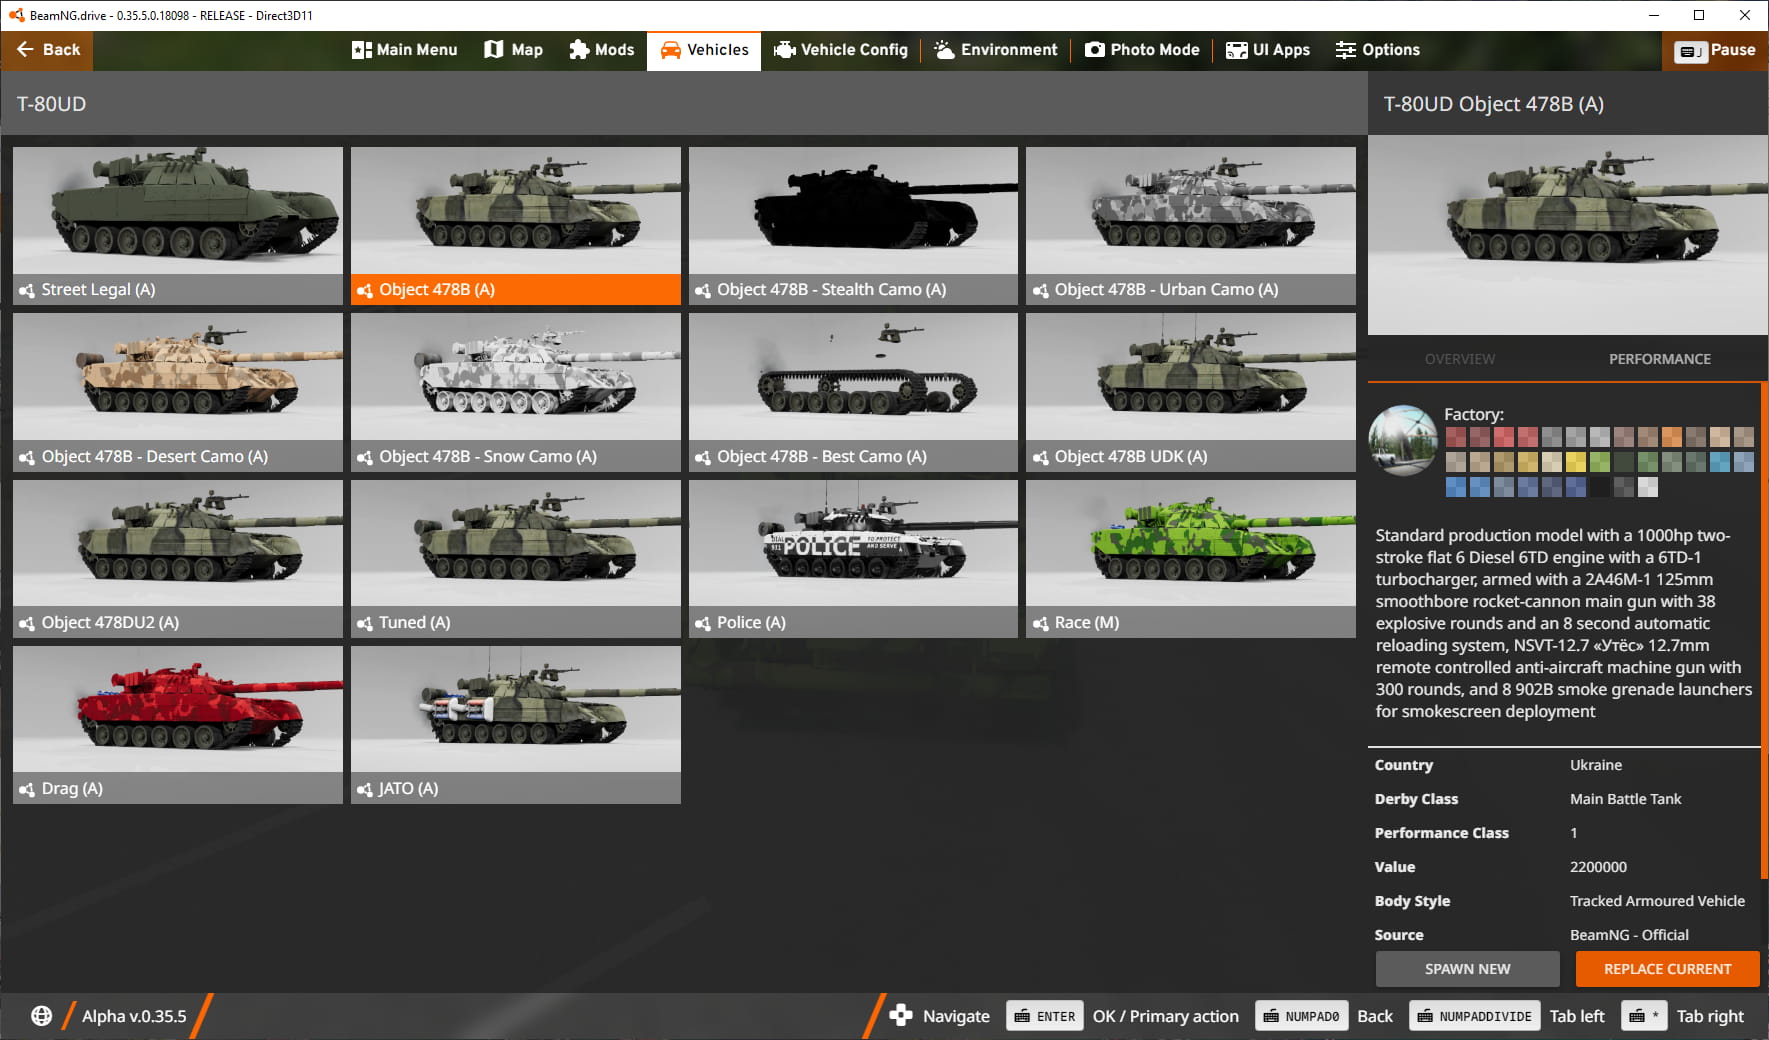Click the NUMPADDIVIDE Tab left hint
This screenshot has width=1769, height=1040.
tap(1475, 1017)
